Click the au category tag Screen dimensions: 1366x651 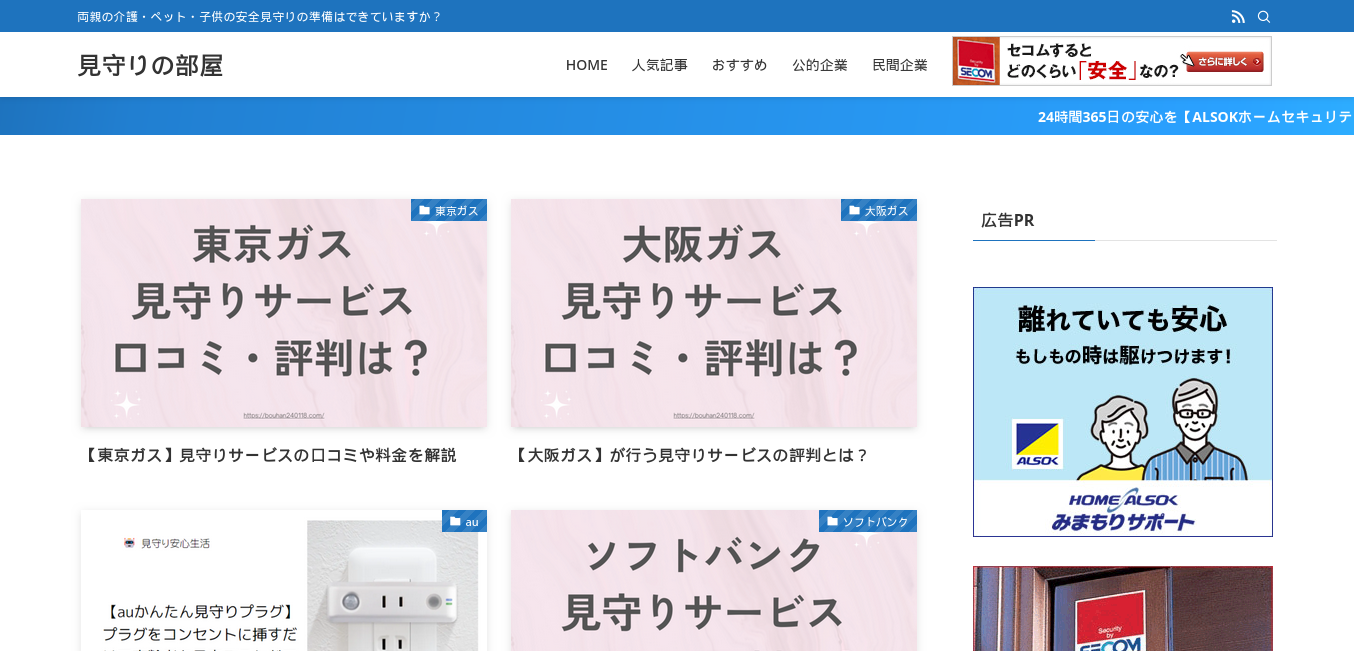[464, 521]
